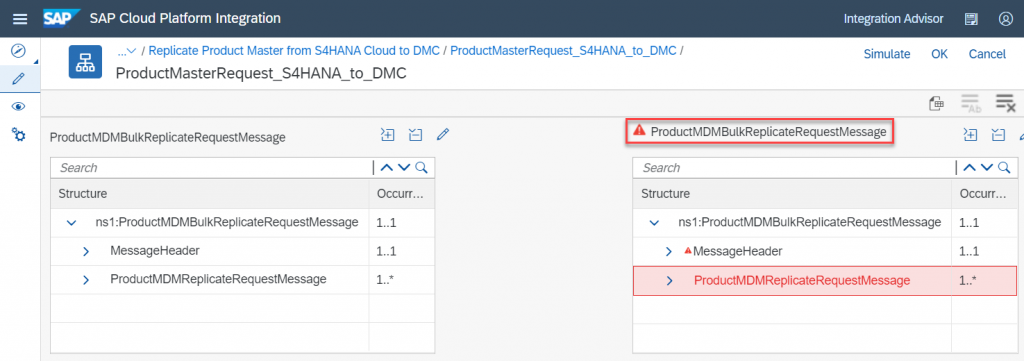Click the delete mappings toolbar icon

[1005, 103]
